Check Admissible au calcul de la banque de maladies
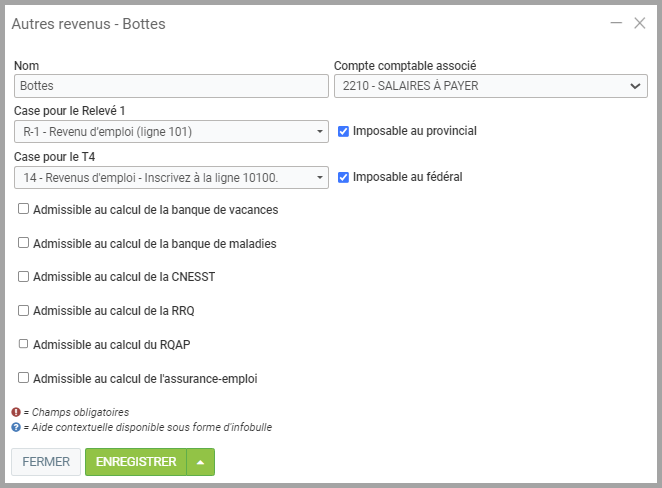 [x=24, y=243]
